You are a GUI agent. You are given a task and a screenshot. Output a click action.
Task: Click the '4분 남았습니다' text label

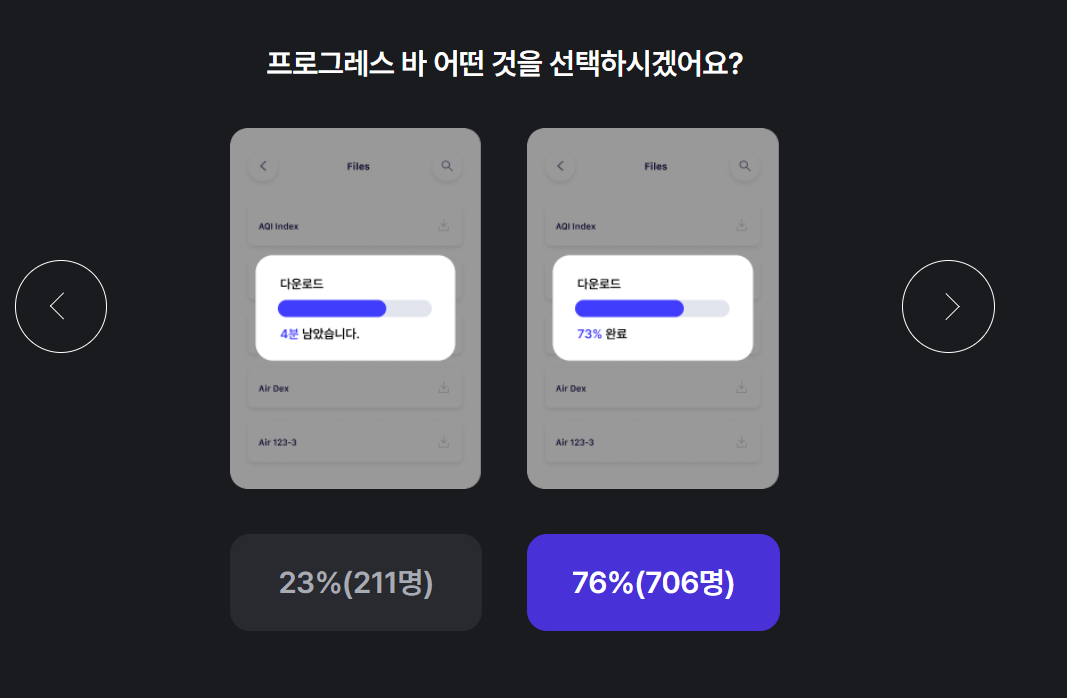coord(319,334)
